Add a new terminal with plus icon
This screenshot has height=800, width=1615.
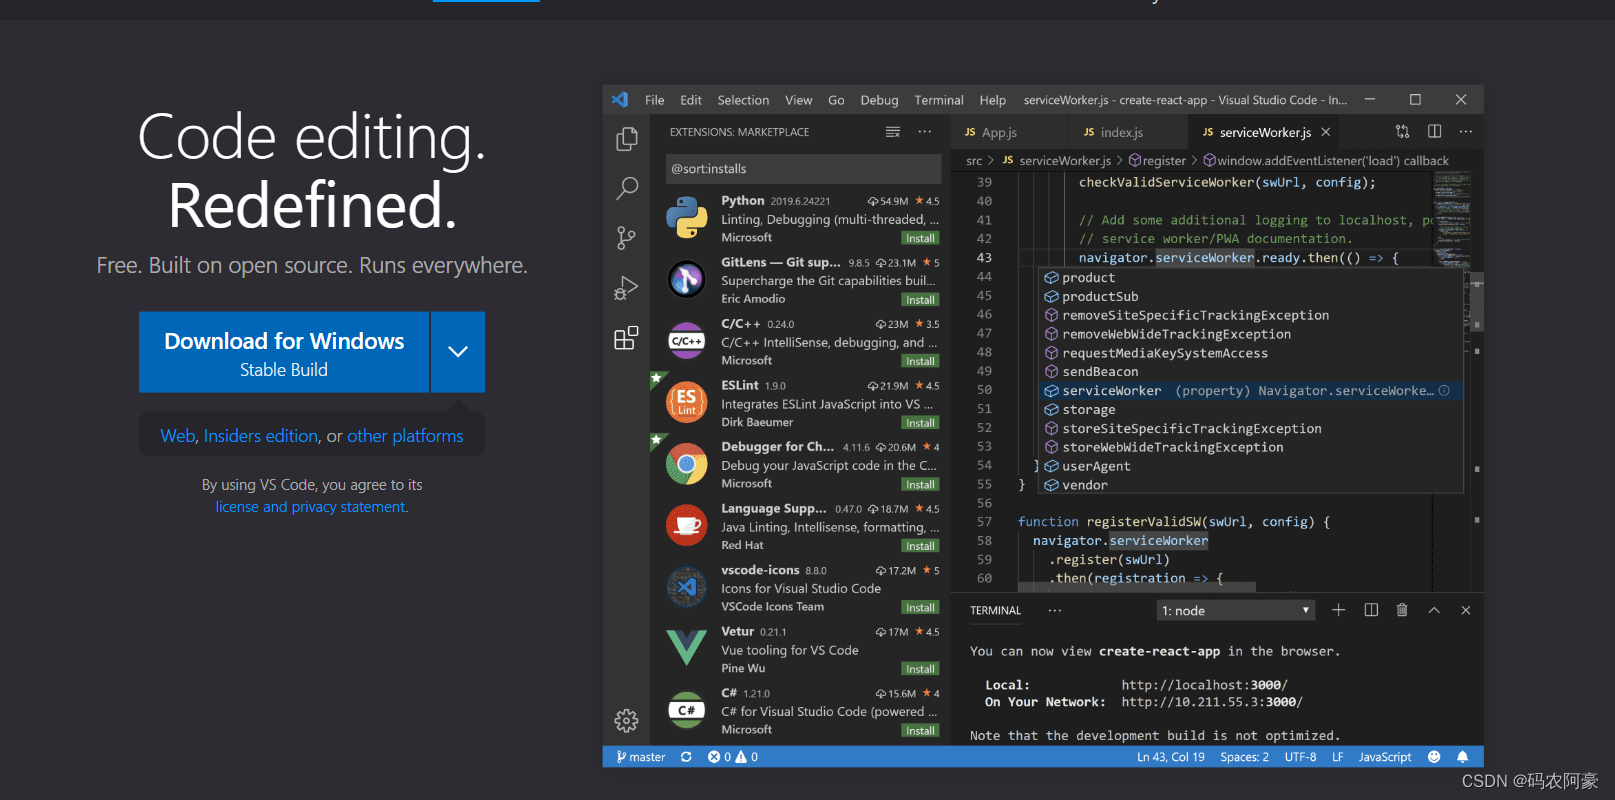pyautogui.click(x=1339, y=610)
